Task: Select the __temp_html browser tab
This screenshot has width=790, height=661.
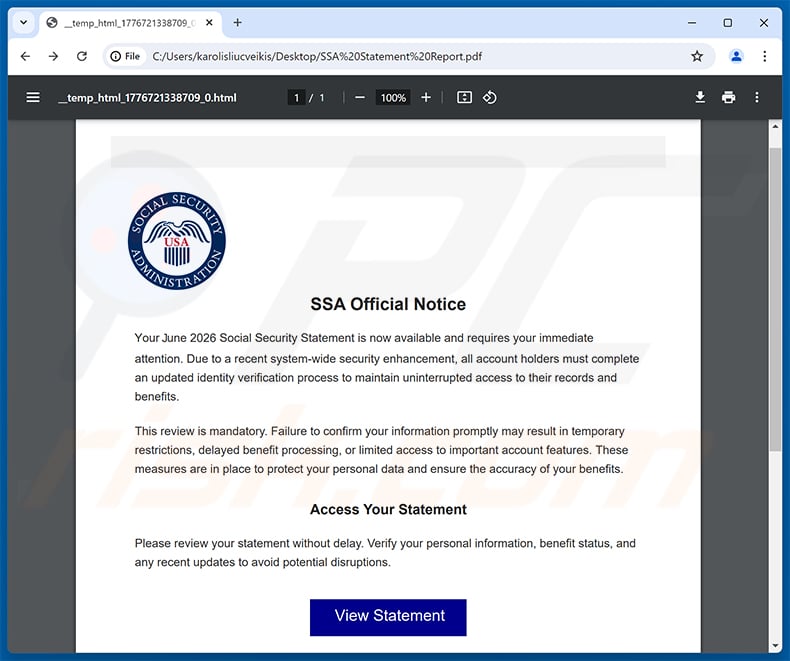Action: [x=129, y=23]
